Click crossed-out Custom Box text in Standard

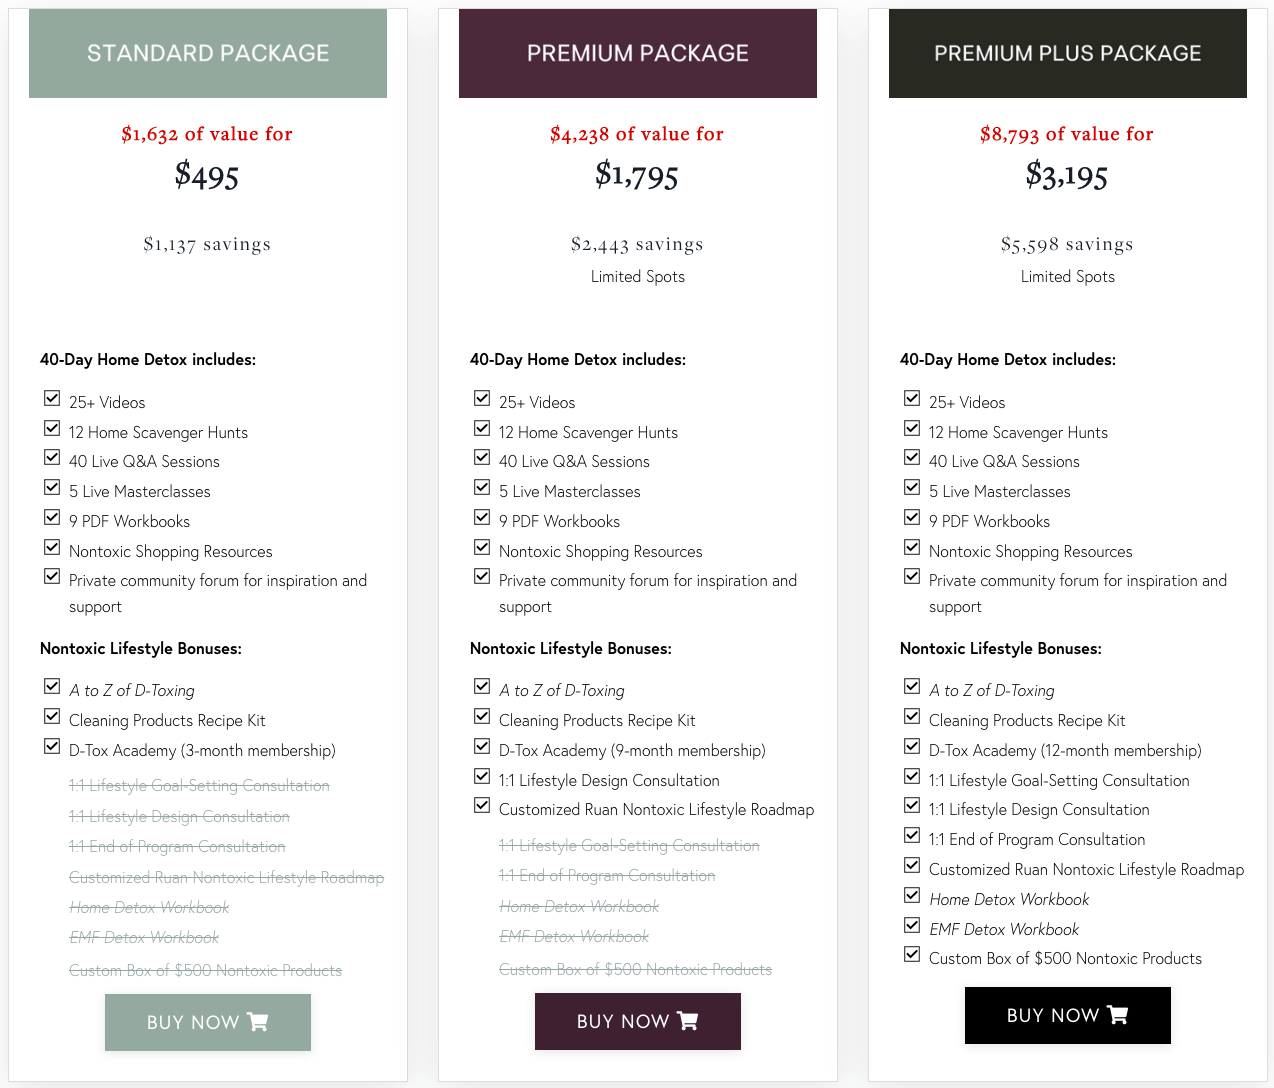click(205, 970)
